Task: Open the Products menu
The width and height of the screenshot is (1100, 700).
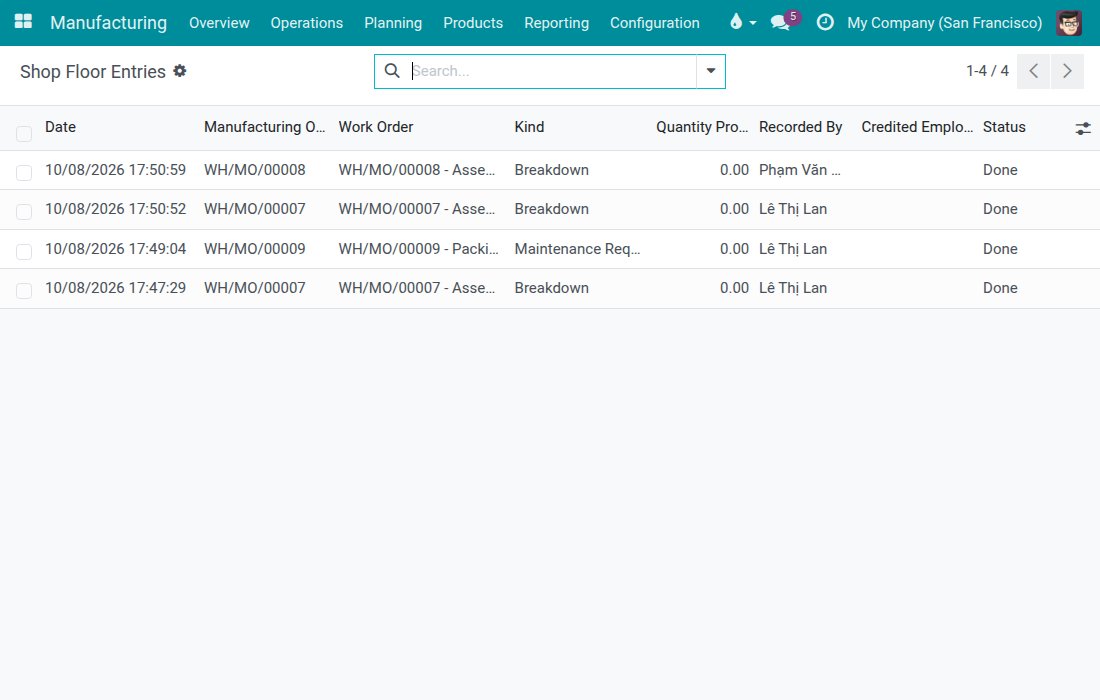Action: point(473,22)
